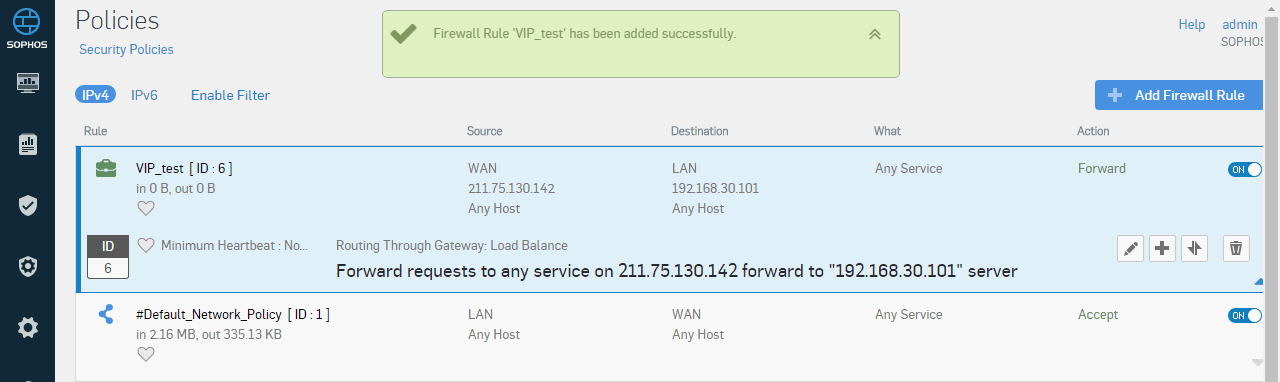The image size is (1280, 382).
Task: Expand #Default_Network_Policy rule details triangle
Action: pyautogui.click(x=1259, y=362)
